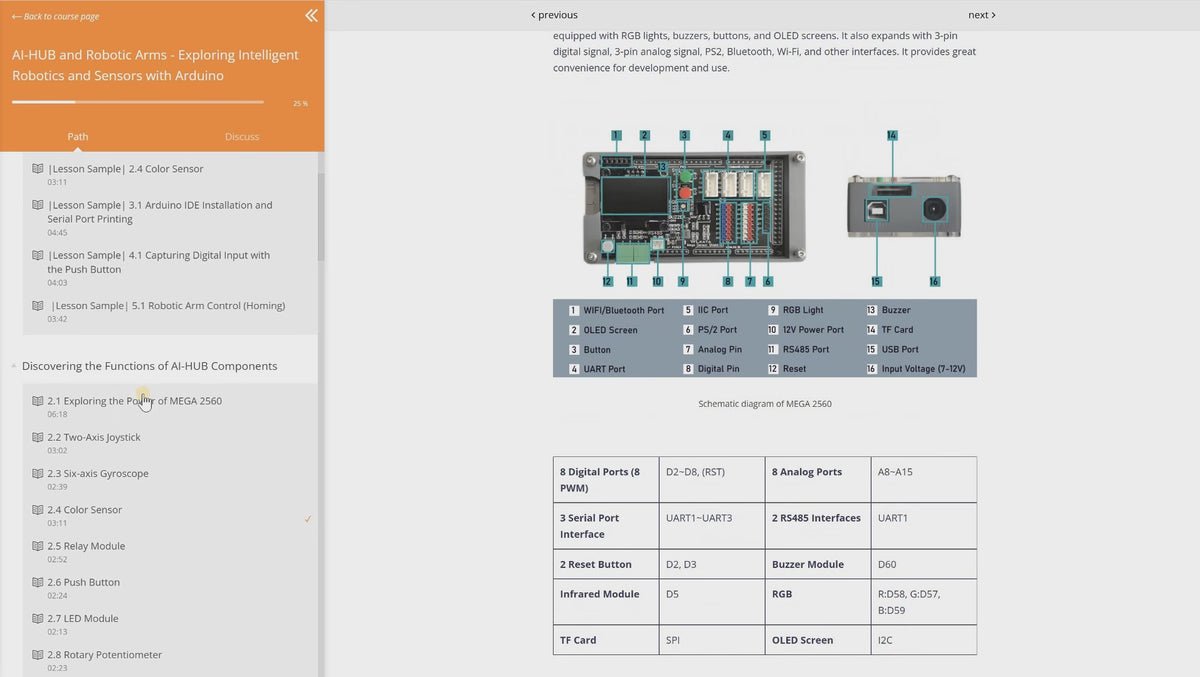Collapse the Discovering the Functions of AI-HUB Components section
The image size is (1200, 677).
14,367
